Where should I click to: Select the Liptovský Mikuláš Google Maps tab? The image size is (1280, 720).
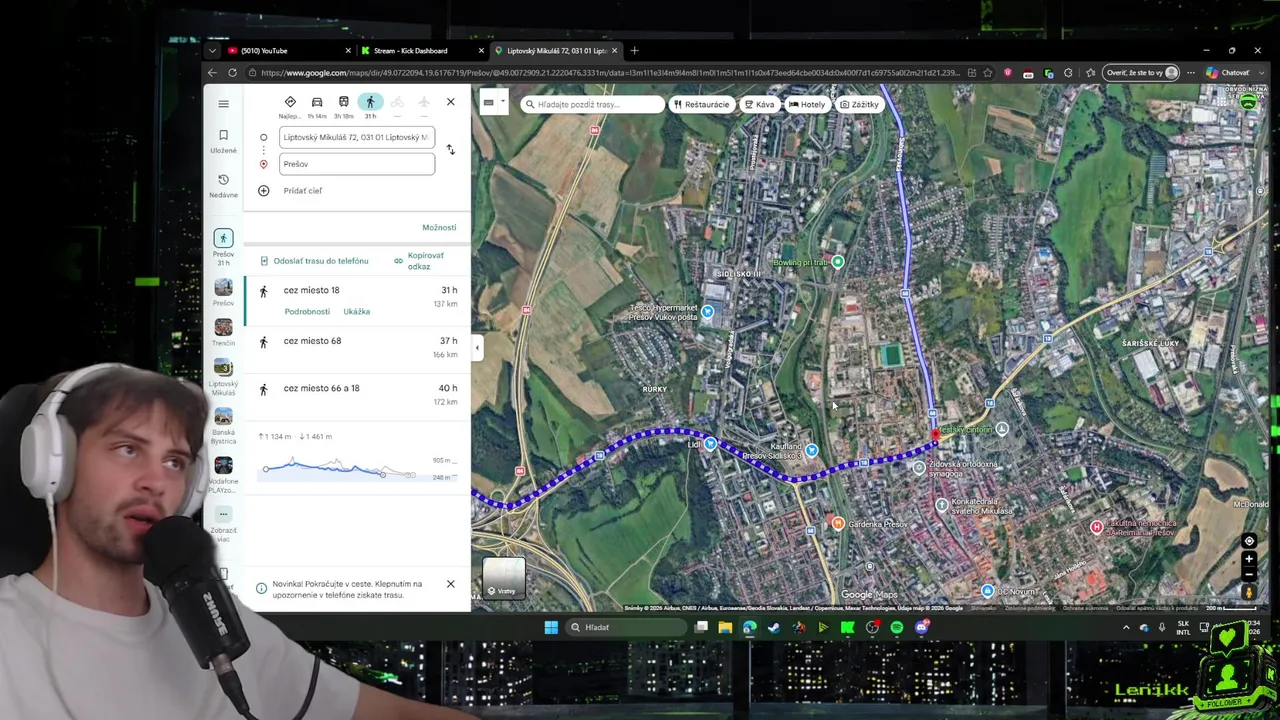tap(555, 51)
